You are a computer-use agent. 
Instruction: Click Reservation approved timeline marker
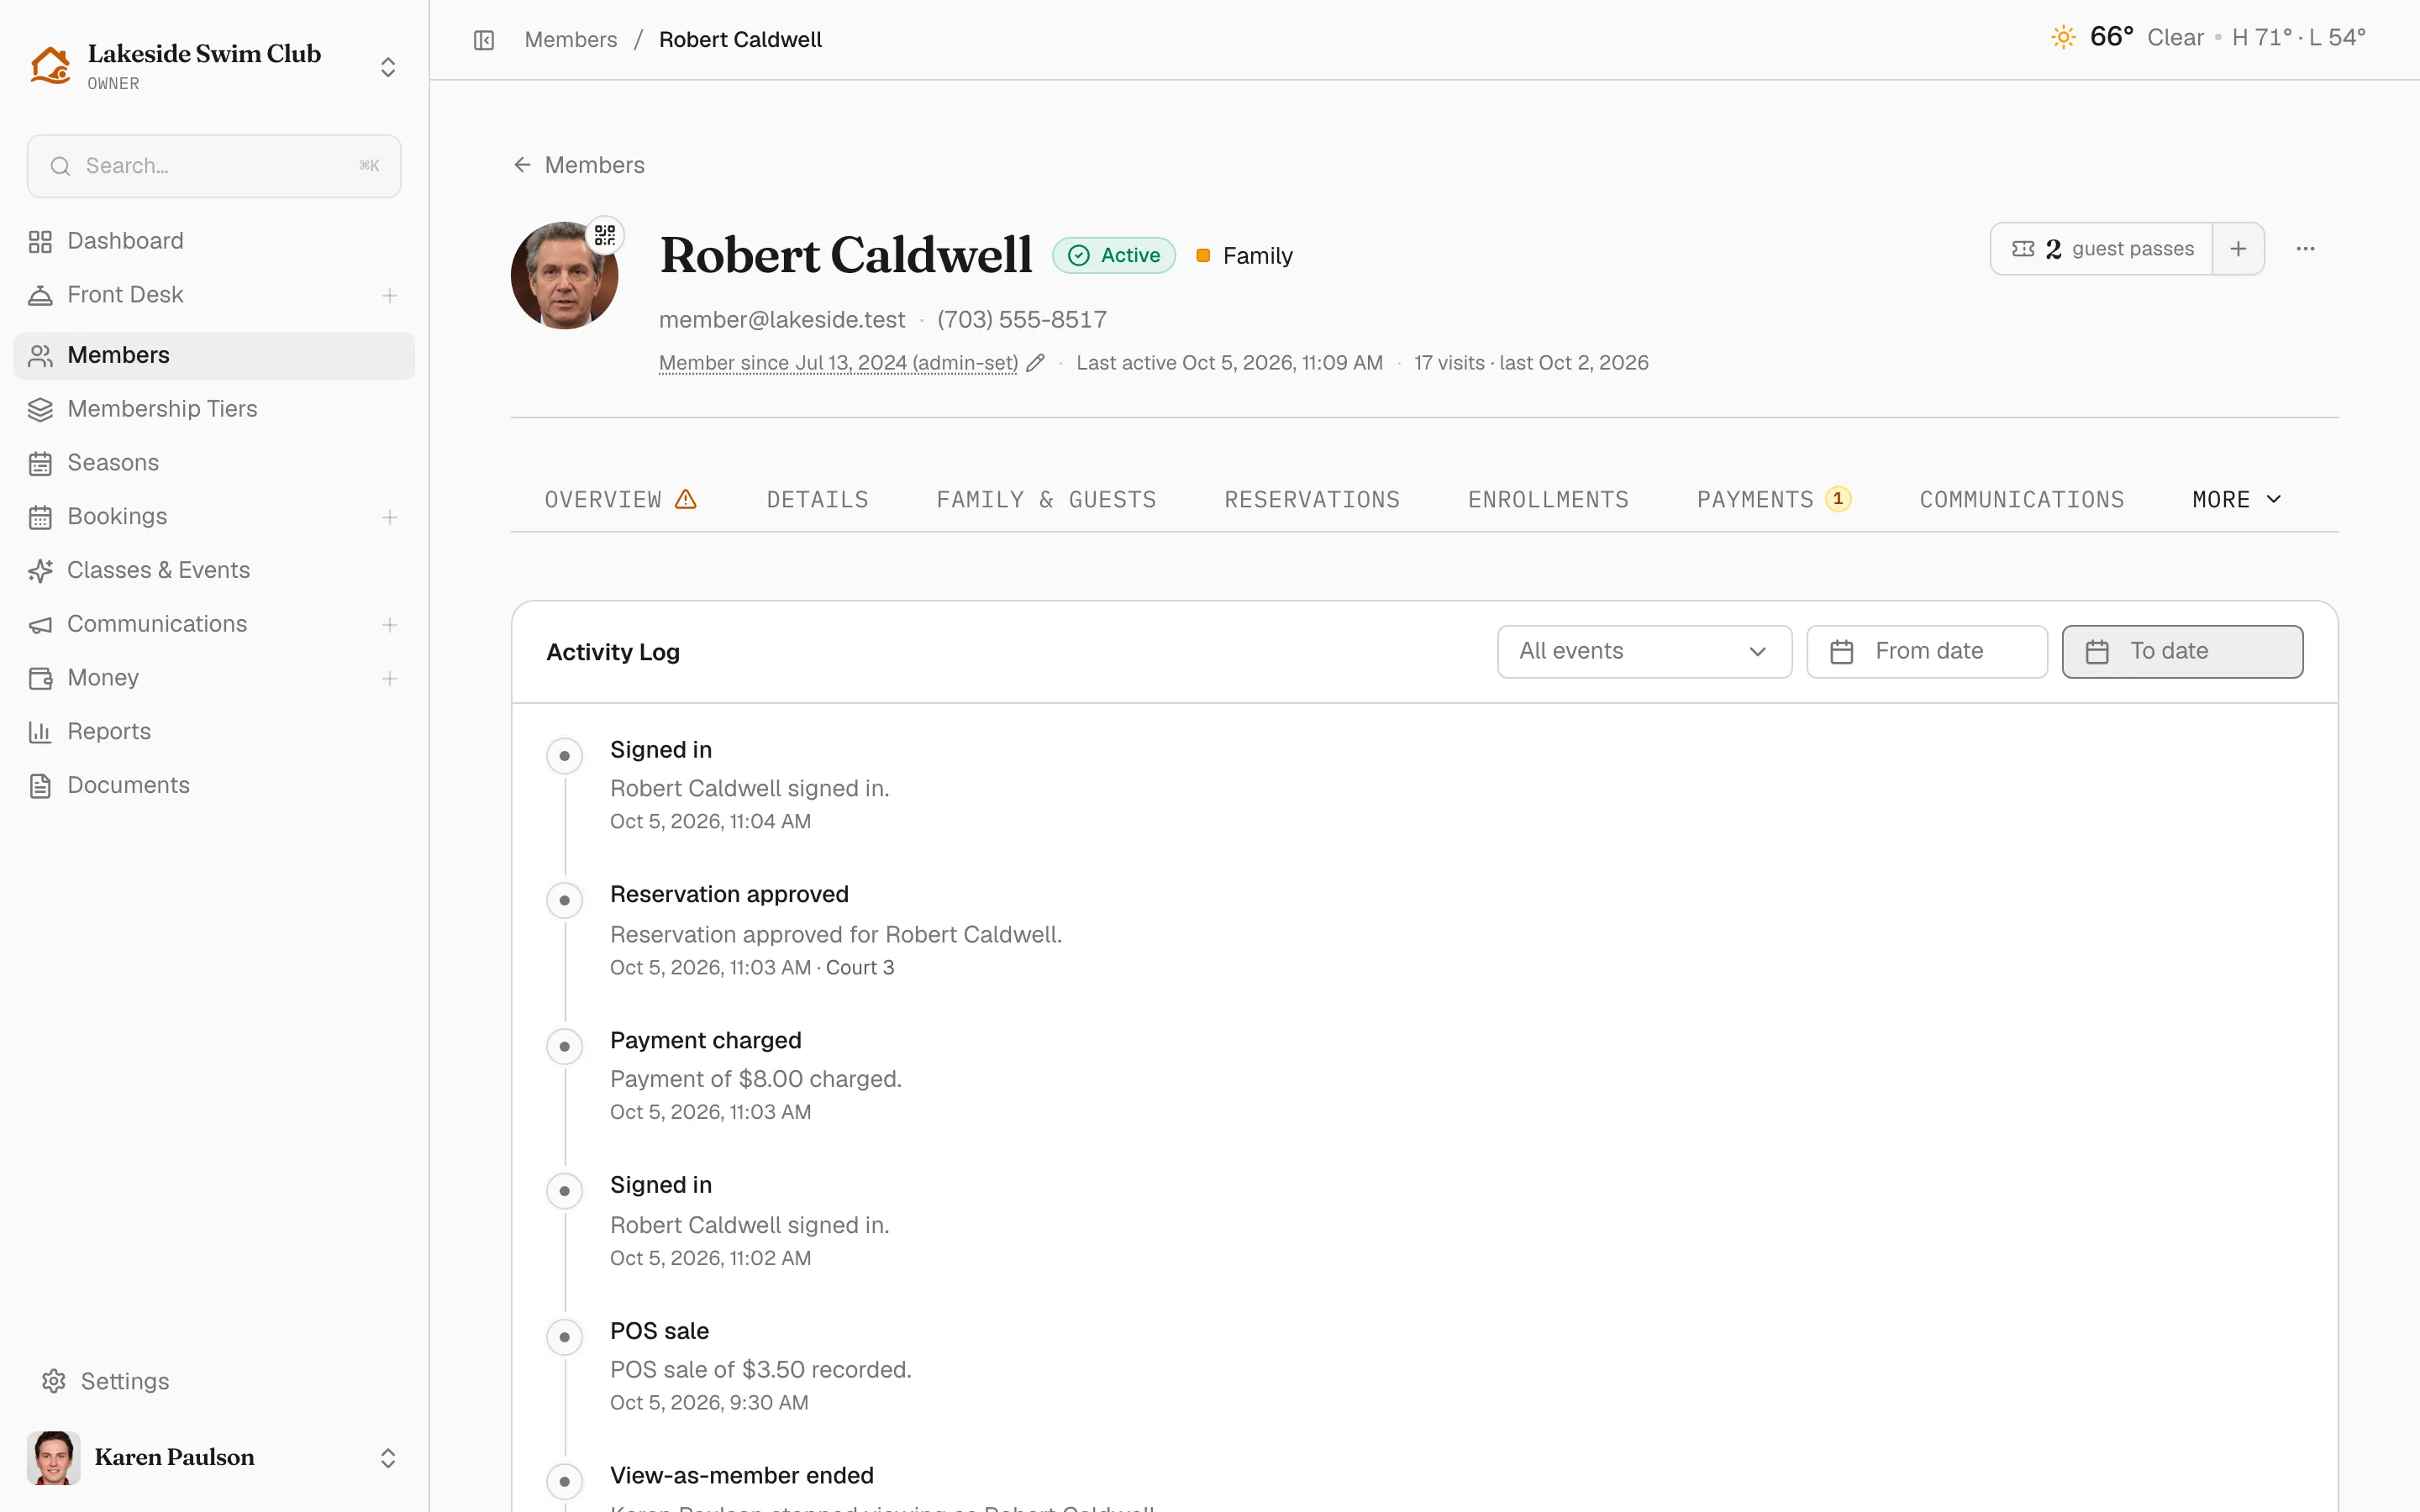[x=564, y=901]
